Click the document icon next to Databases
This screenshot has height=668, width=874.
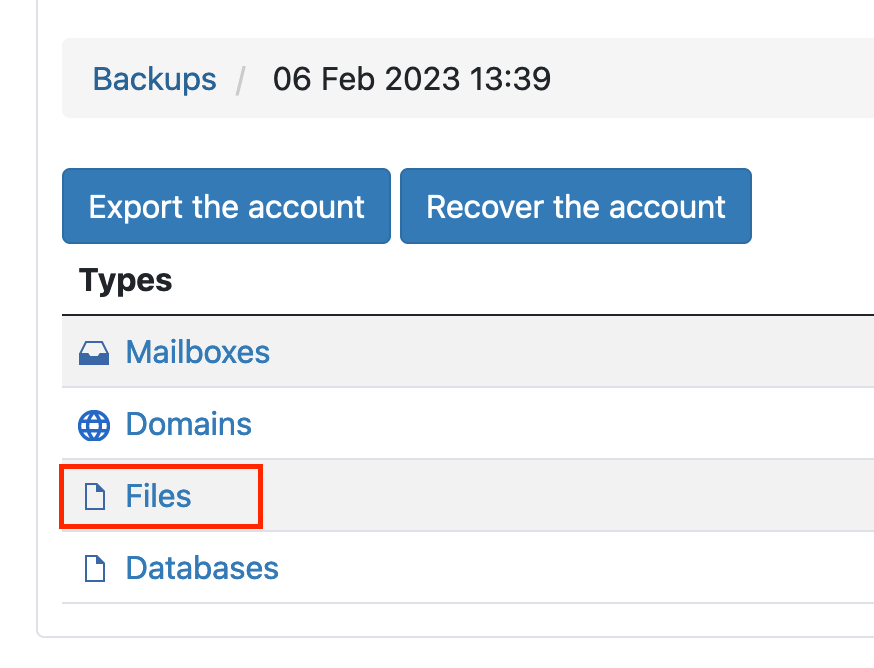click(93, 568)
